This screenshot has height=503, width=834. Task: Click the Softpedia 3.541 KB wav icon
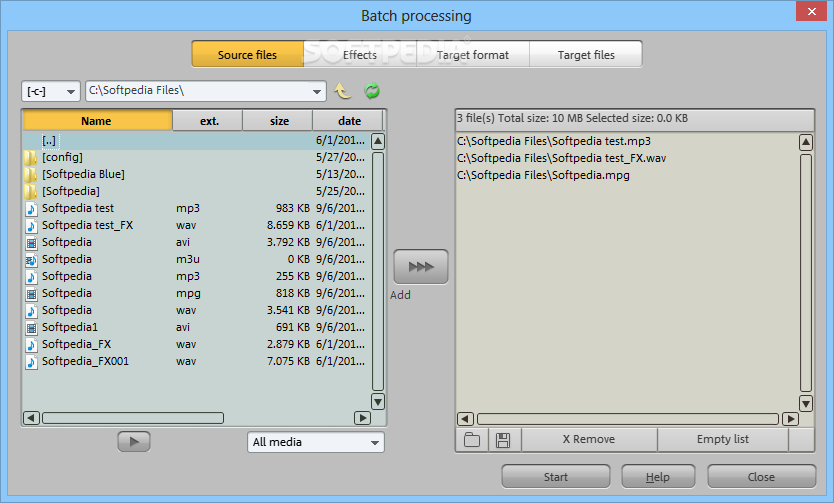click(31, 311)
